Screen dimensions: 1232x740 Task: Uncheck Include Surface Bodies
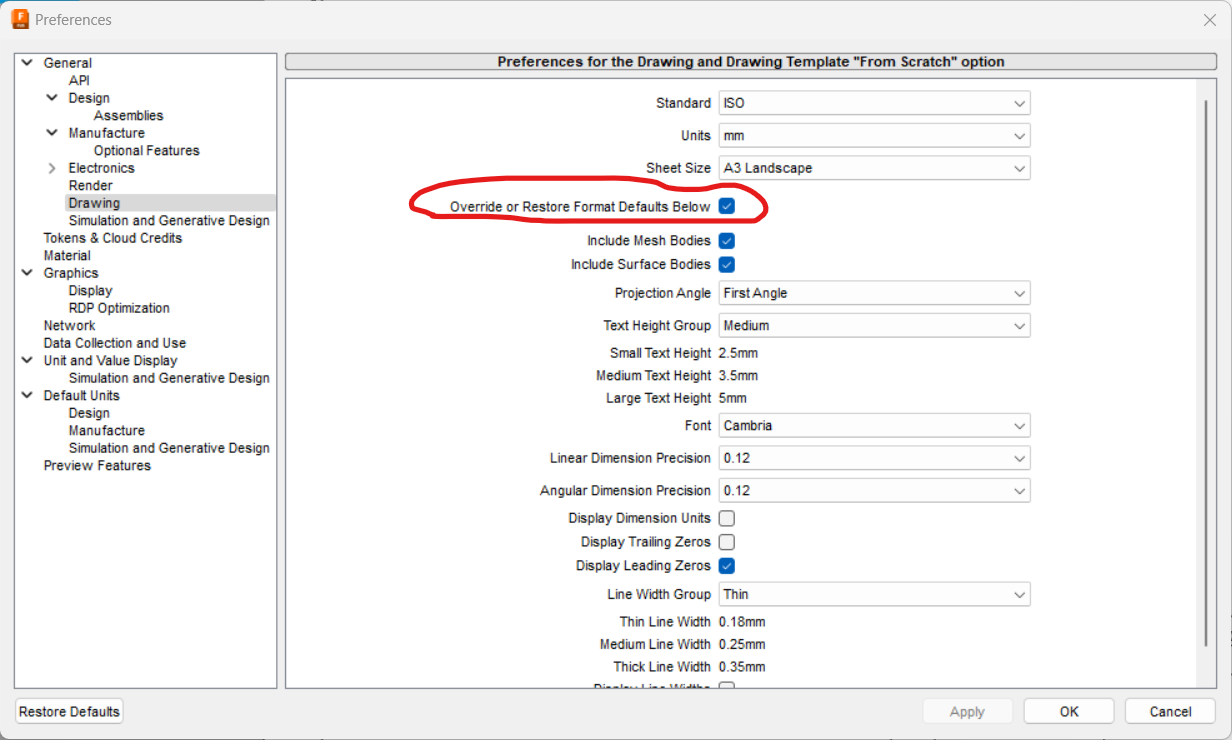(x=726, y=264)
